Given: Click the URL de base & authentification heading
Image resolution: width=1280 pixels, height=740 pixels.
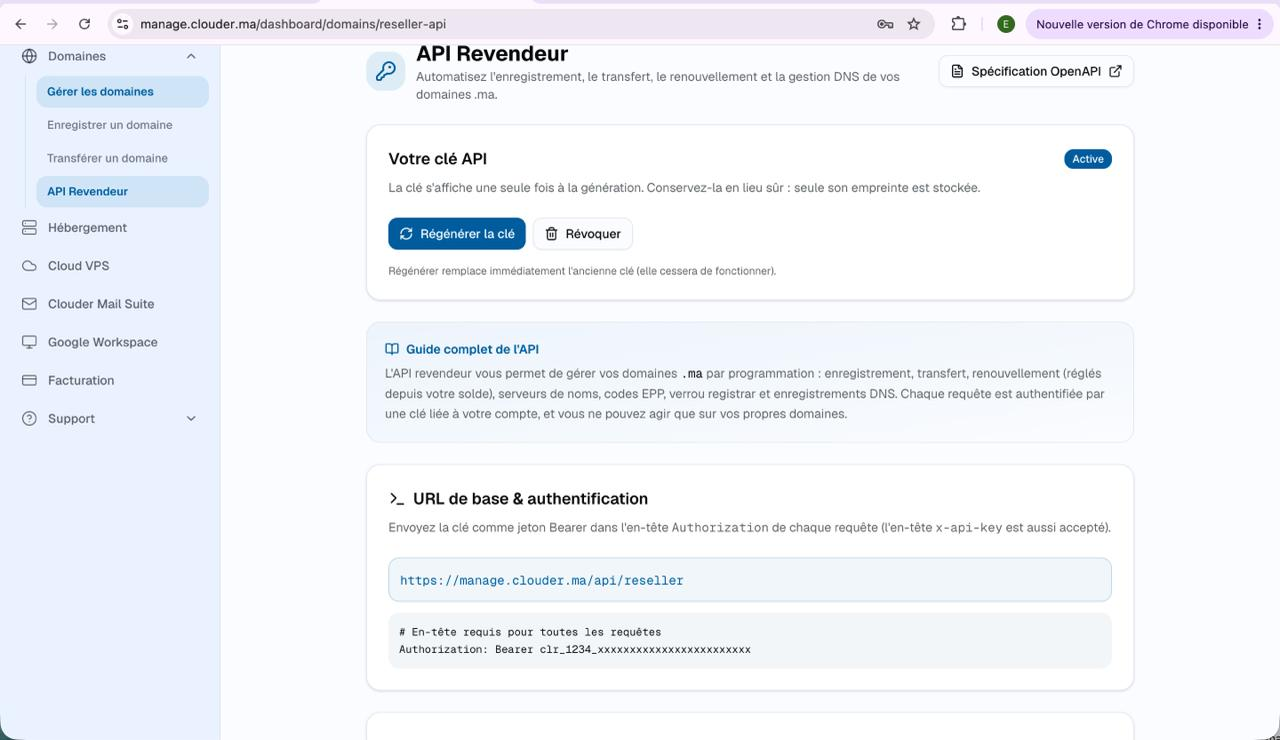Looking at the screenshot, I should [530, 499].
